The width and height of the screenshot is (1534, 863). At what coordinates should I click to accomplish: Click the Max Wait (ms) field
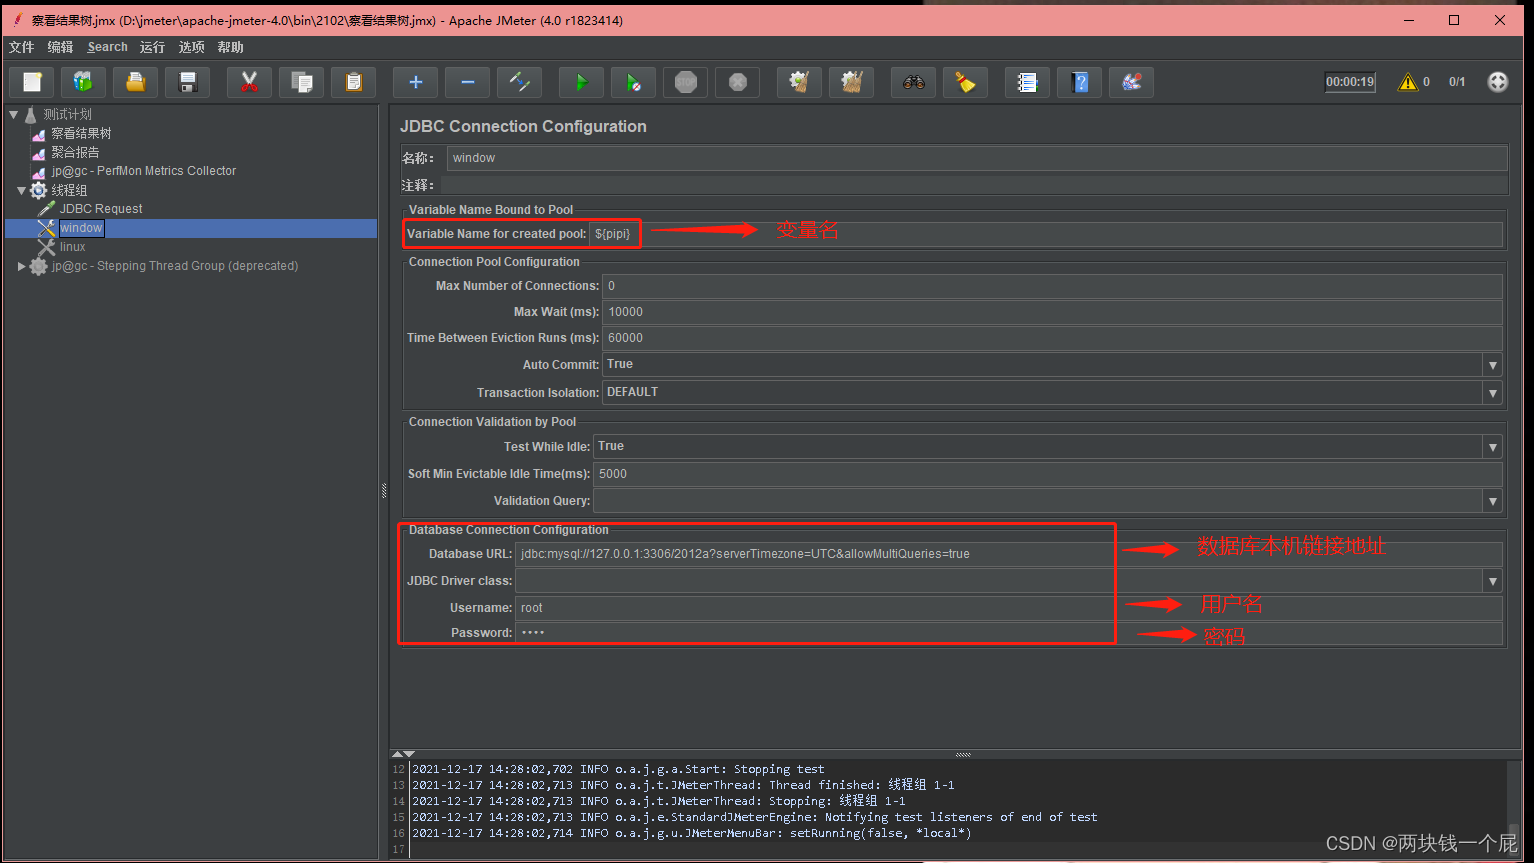coord(1052,312)
